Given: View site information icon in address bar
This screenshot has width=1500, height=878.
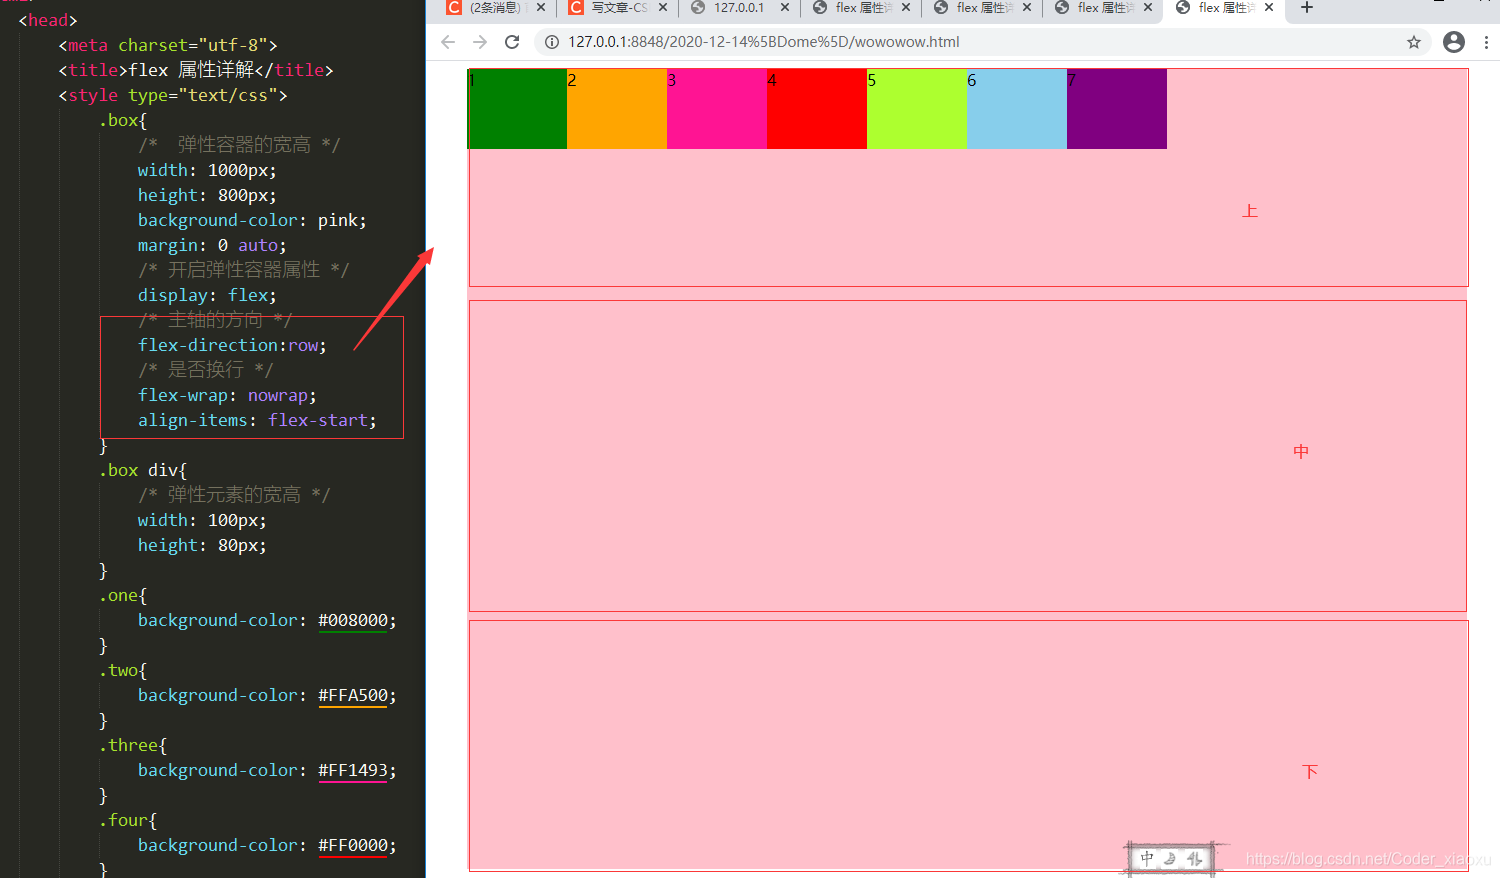Looking at the screenshot, I should coord(551,42).
